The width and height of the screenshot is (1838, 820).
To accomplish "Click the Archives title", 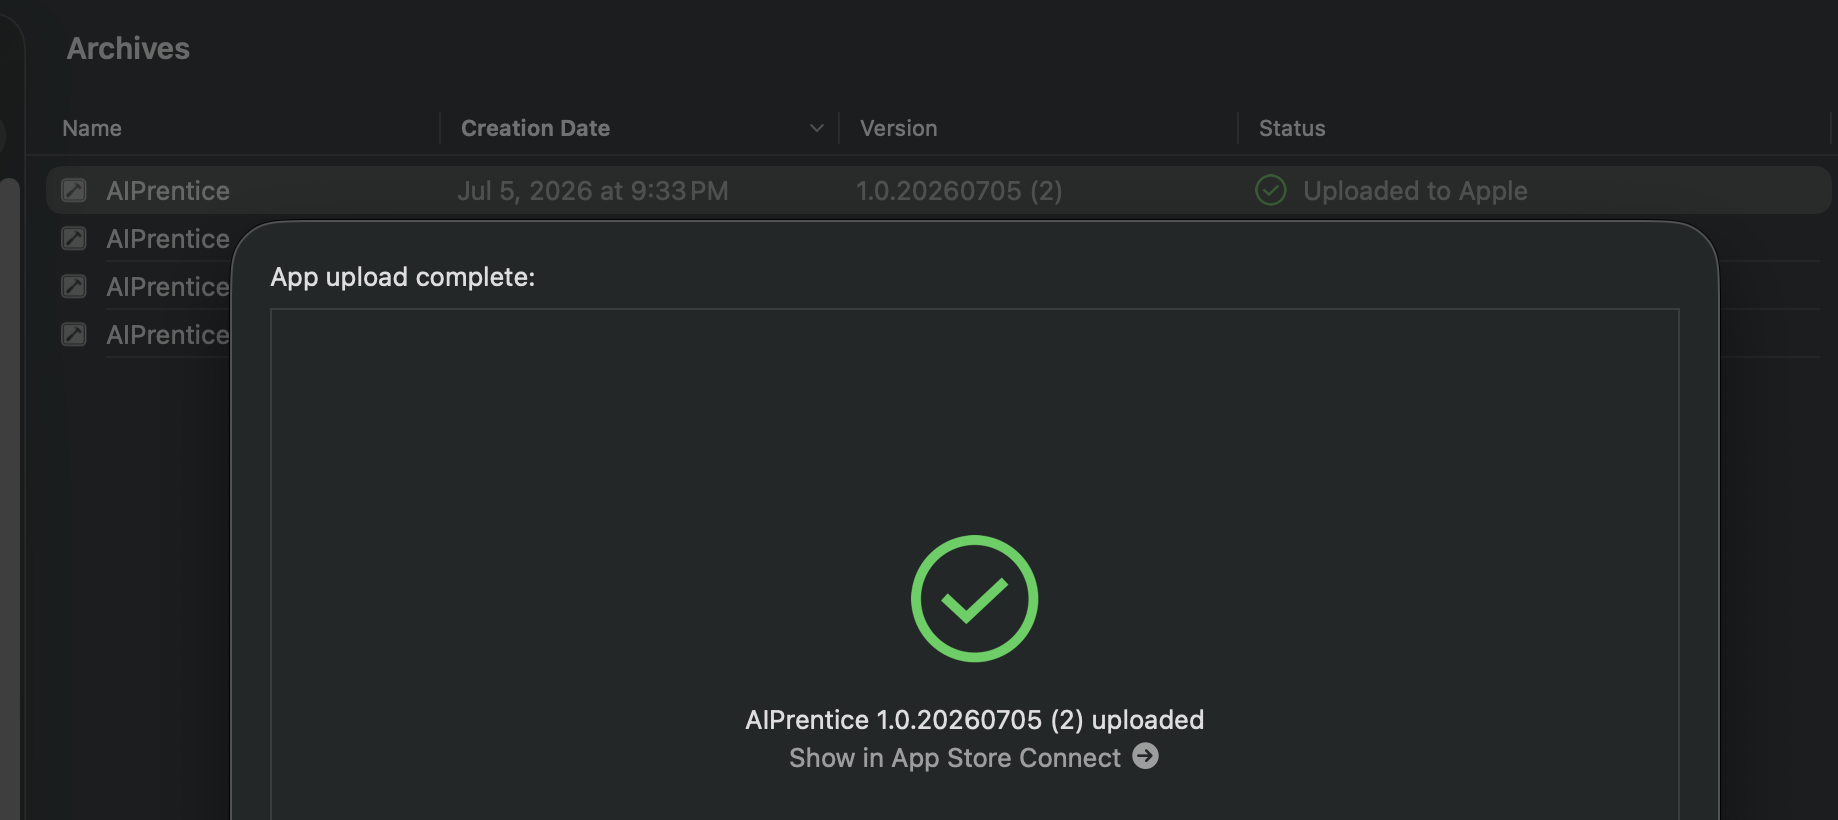I will (x=128, y=48).
